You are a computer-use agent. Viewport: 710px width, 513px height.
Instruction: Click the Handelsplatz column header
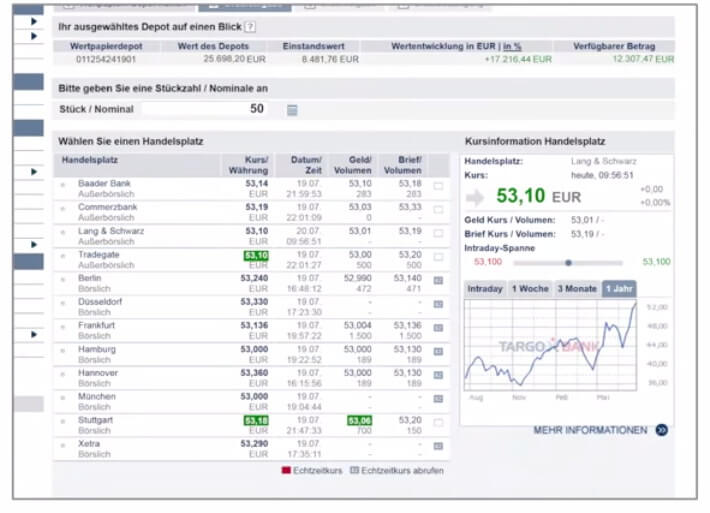click(x=90, y=160)
